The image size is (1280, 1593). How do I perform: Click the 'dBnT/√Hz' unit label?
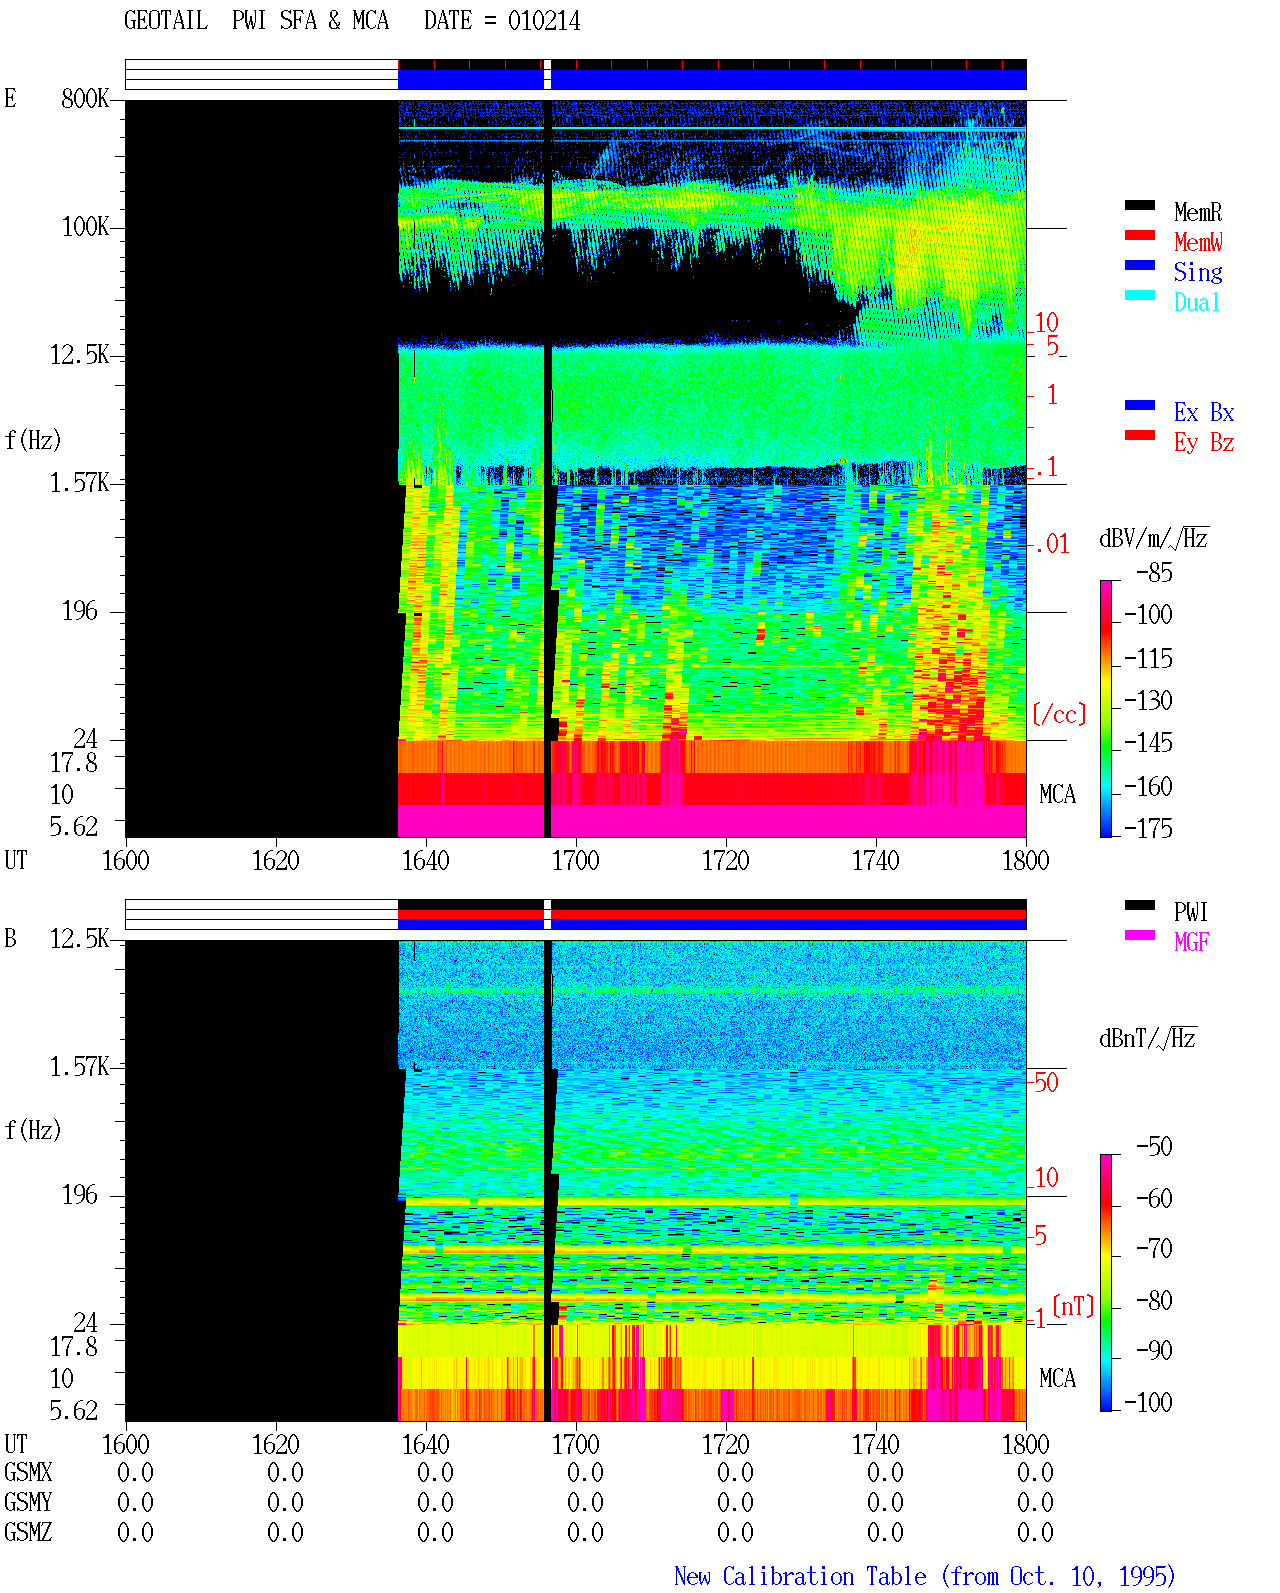click(1148, 1038)
